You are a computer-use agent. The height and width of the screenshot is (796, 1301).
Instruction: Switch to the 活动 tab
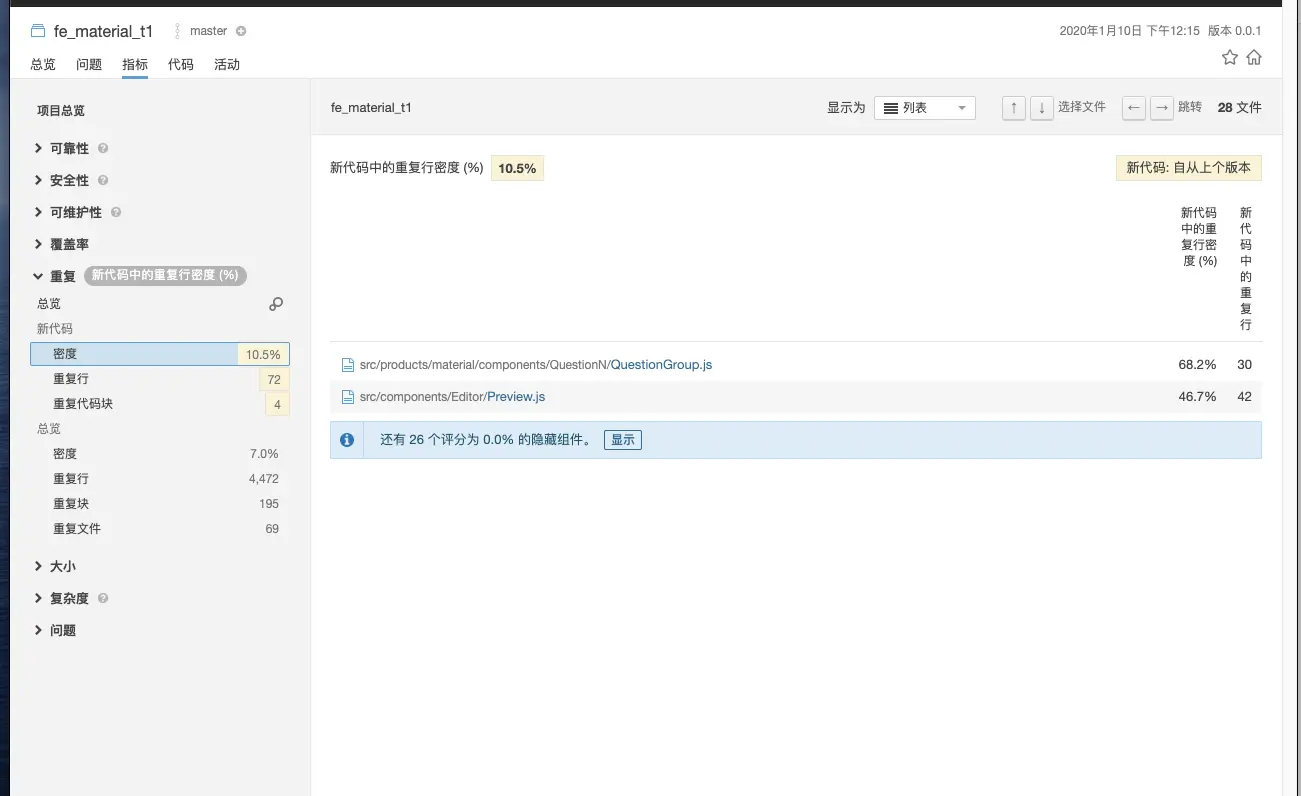227,64
